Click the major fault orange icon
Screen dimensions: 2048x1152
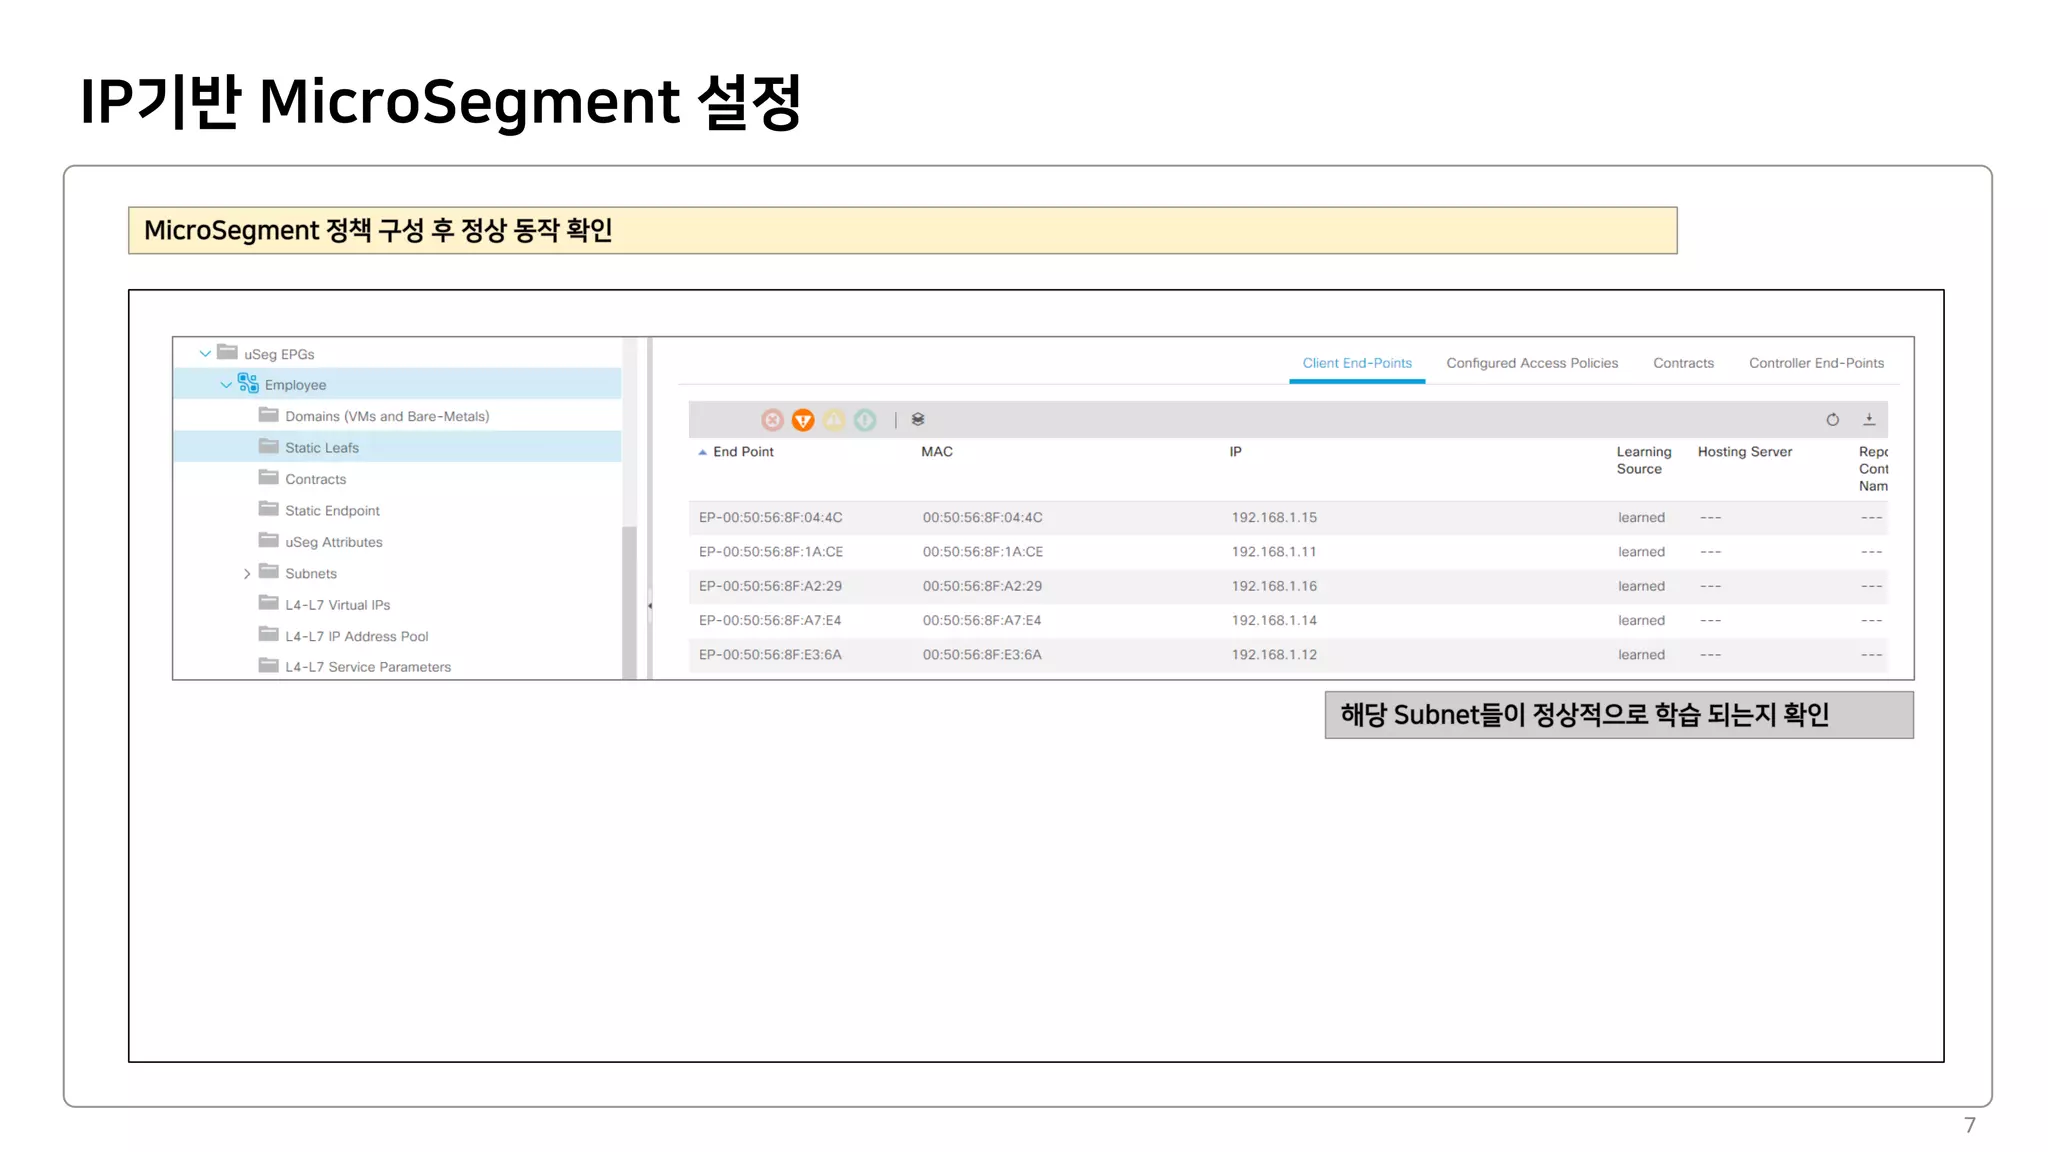pyautogui.click(x=803, y=420)
